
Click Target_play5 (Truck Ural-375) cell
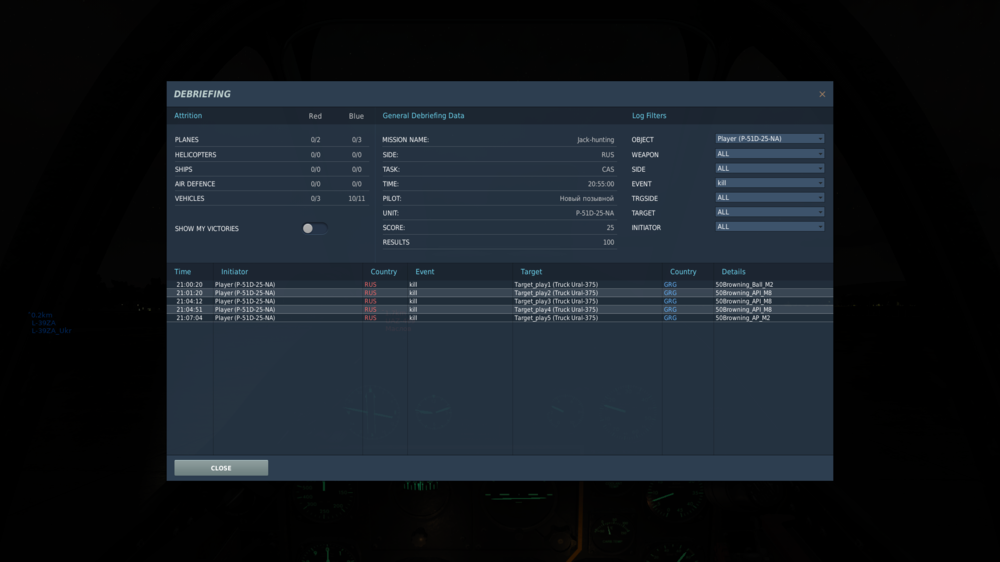tap(556, 318)
